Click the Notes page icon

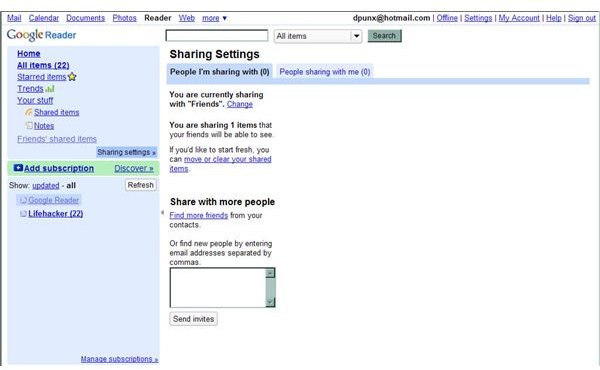29,125
